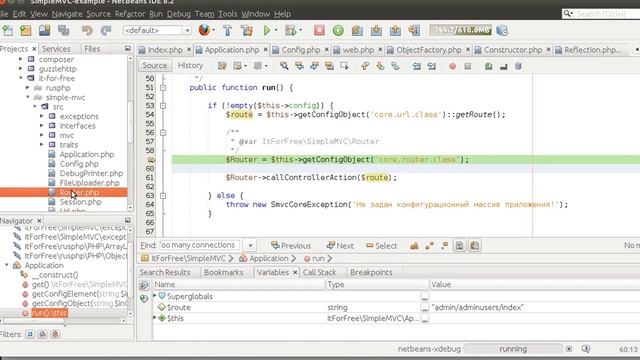This screenshot has width=640, height=360.
Task: Switch to the Breakpoints tab
Action: [371, 272]
